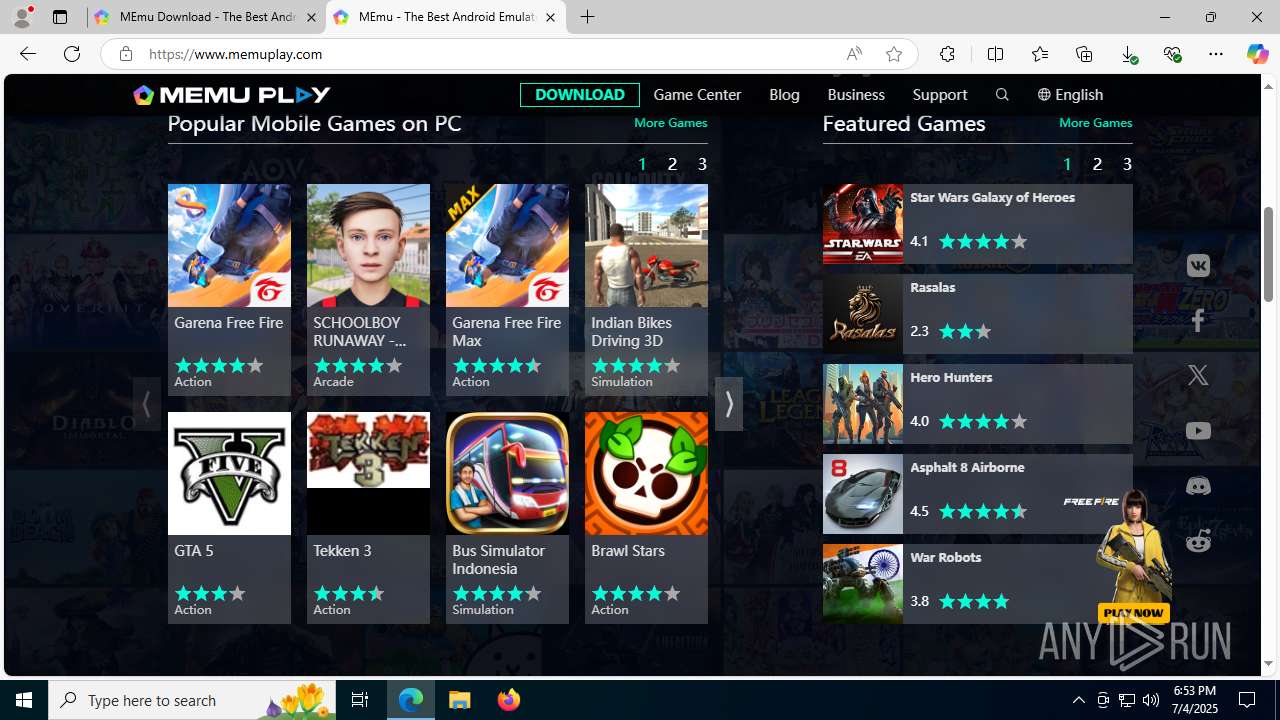The image size is (1280, 720).
Task: Open the Brawl Stars game thumbnail
Action: pos(646,473)
